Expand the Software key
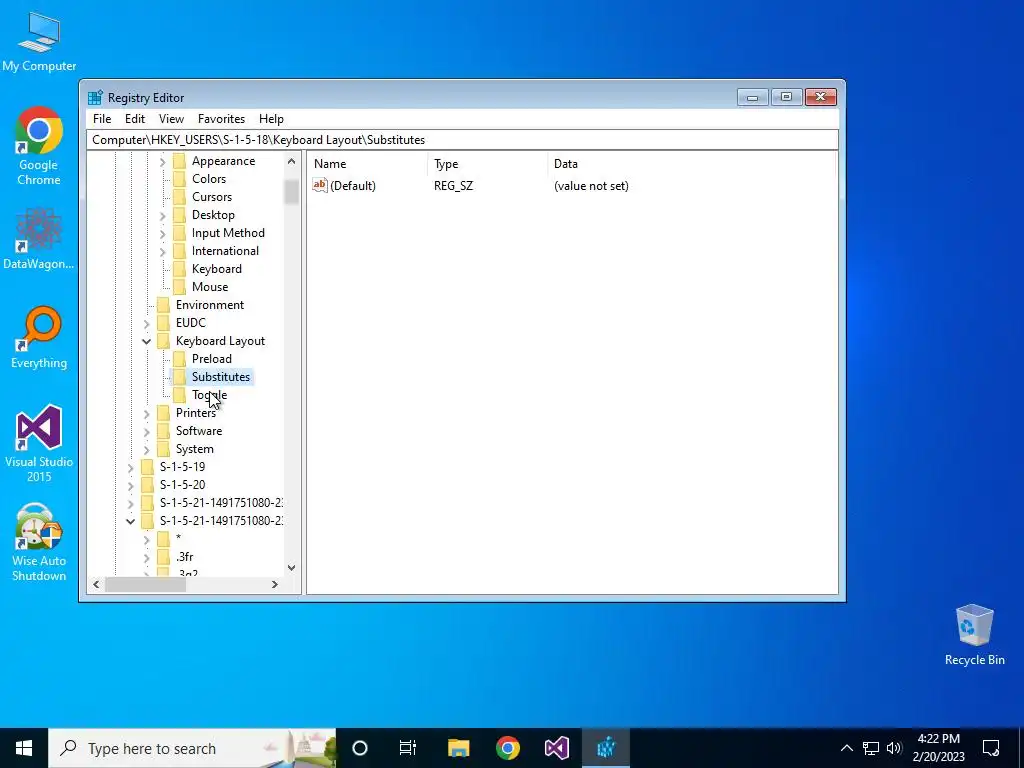The width and height of the screenshot is (1024, 768). point(146,432)
